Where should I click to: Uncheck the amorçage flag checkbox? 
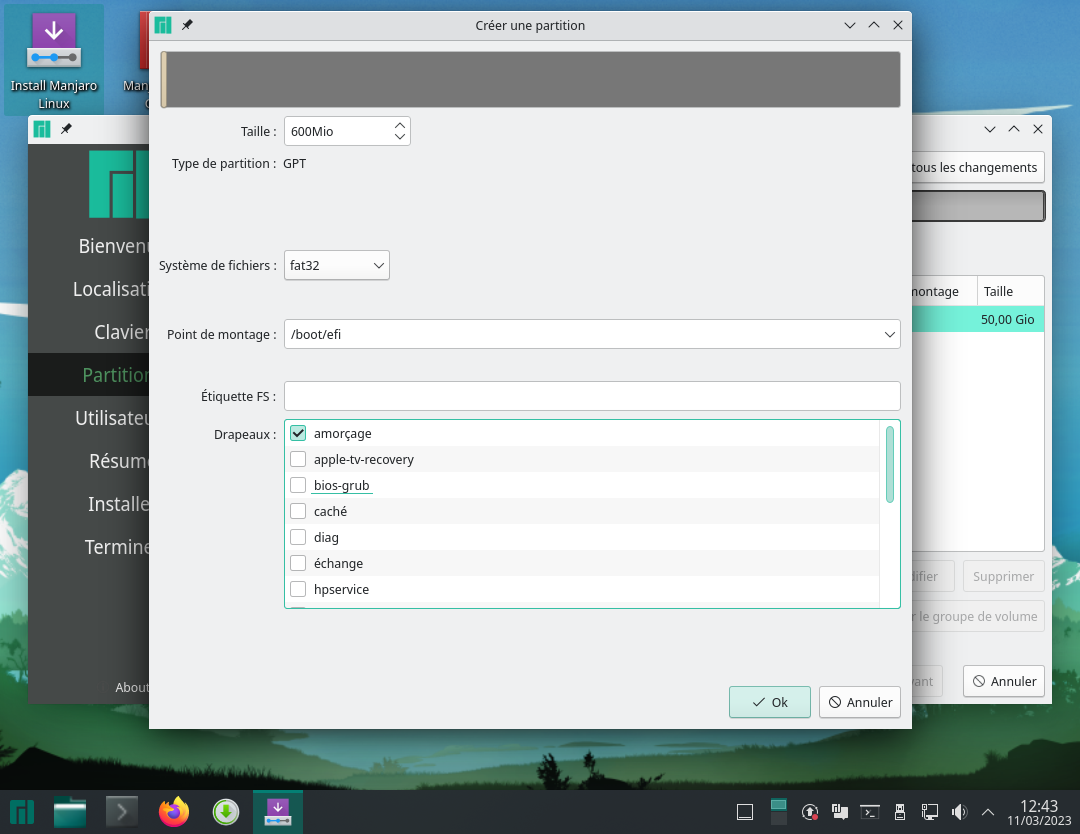click(298, 434)
